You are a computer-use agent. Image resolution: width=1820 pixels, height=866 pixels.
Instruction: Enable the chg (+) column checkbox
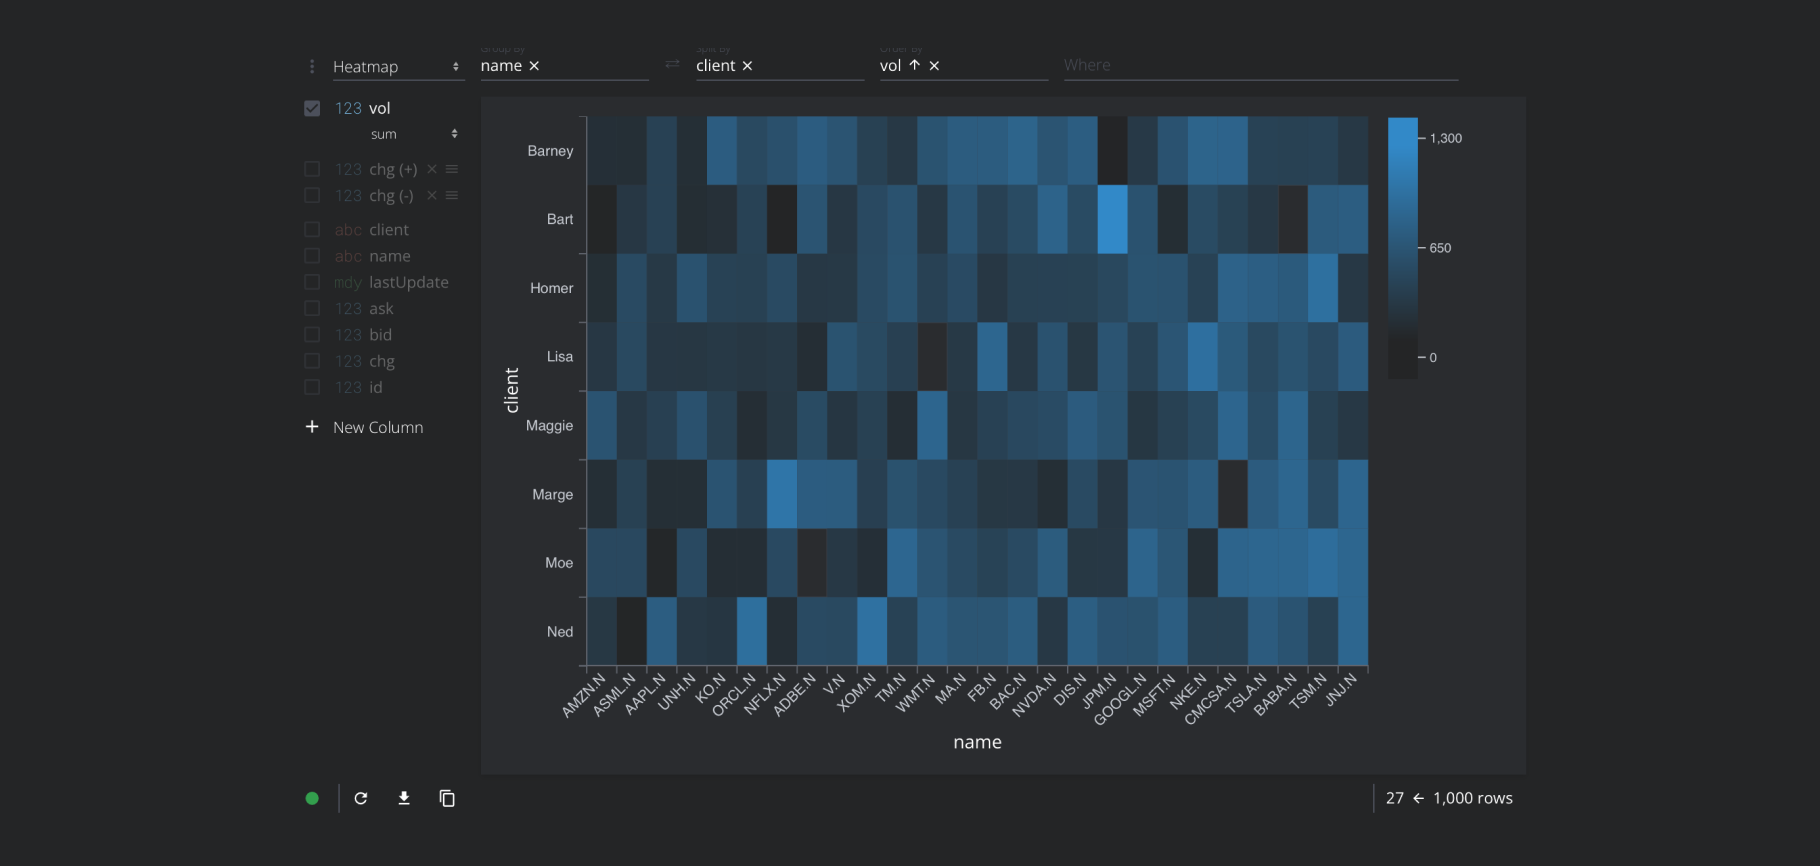pos(312,169)
